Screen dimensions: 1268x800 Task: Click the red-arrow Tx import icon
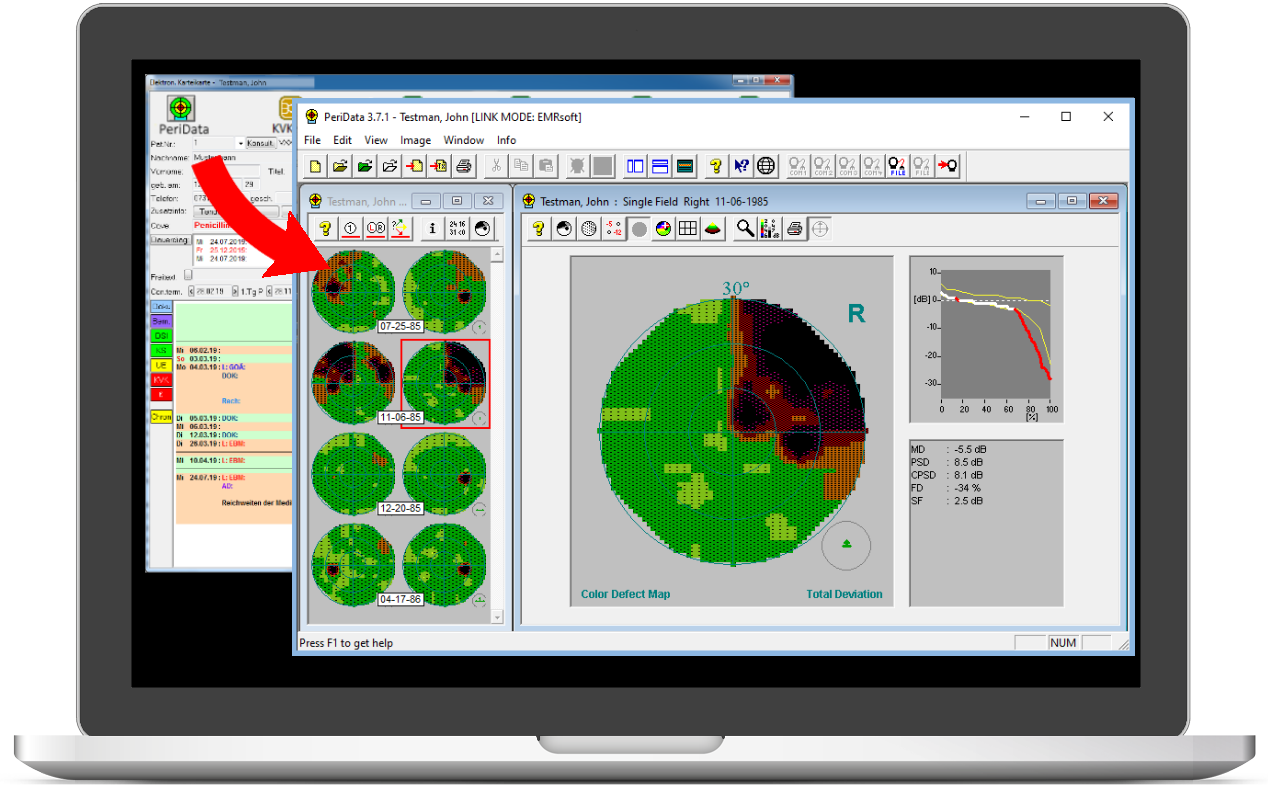click(438, 166)
